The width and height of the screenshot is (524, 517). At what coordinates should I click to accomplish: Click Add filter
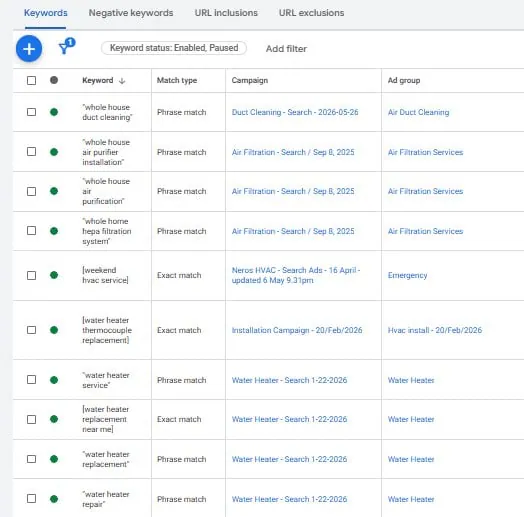286,49
